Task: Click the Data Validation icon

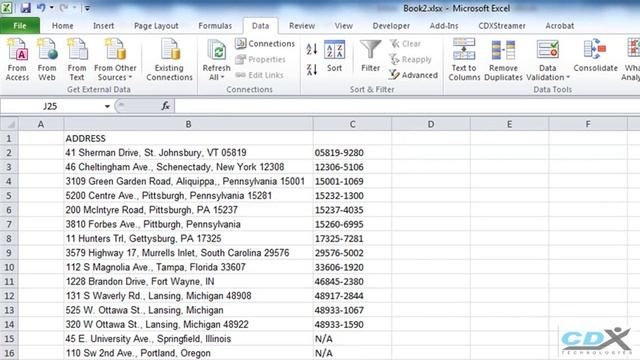Action: [x=547, y=50]
